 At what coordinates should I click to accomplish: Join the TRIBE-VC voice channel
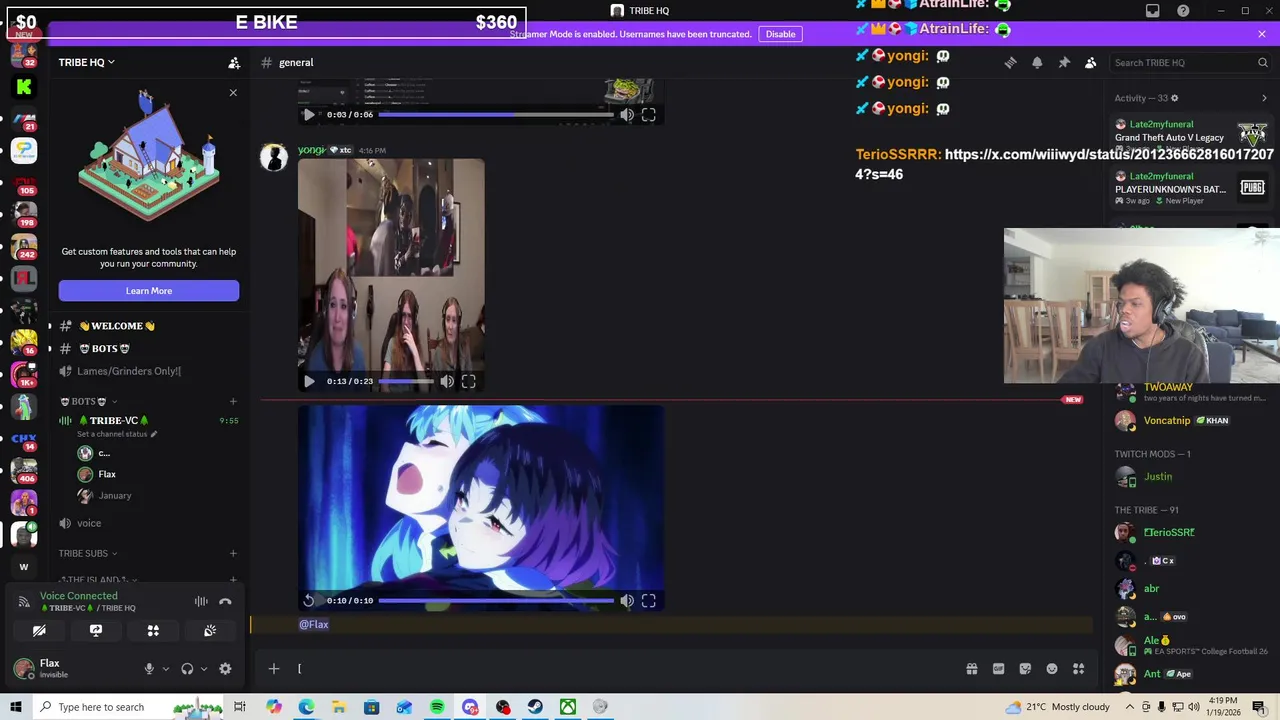(x=113, y=420)
